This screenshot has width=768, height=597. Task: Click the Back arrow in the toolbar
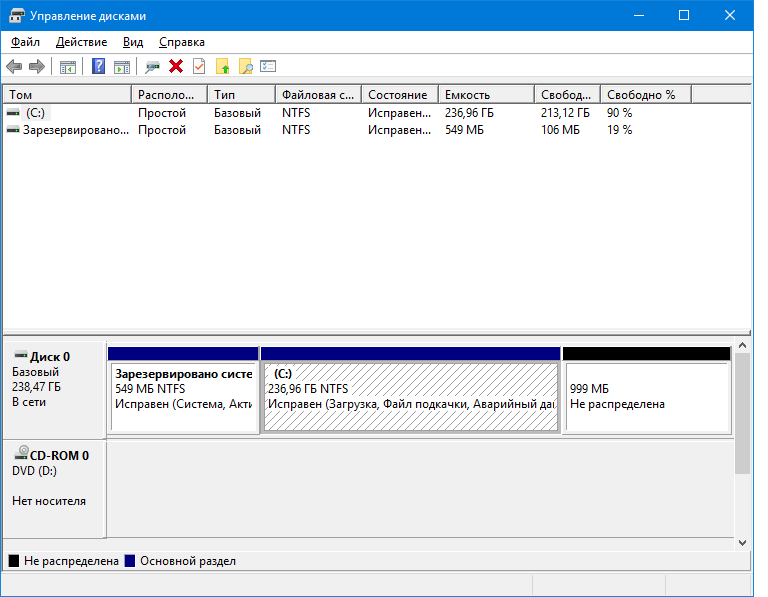coord(14,67)
